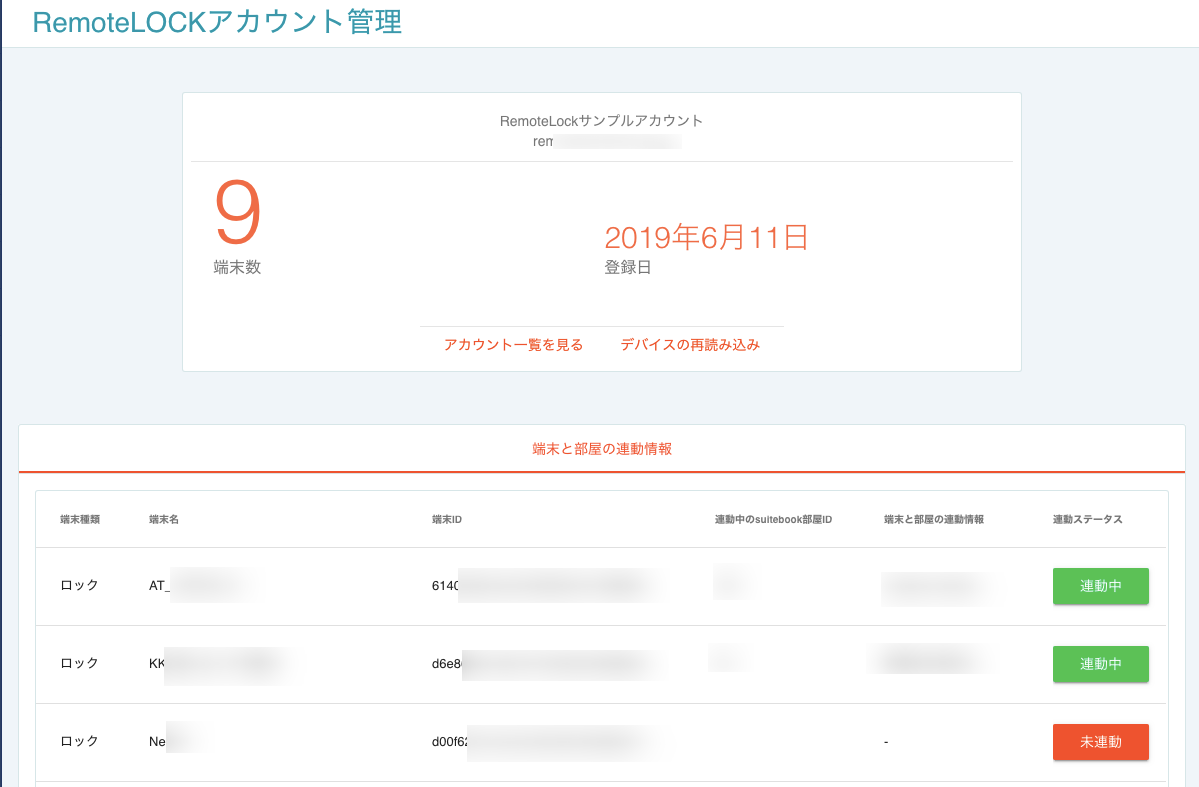
Task: Open the アカウント一覧を見る link
Action: 513,345
